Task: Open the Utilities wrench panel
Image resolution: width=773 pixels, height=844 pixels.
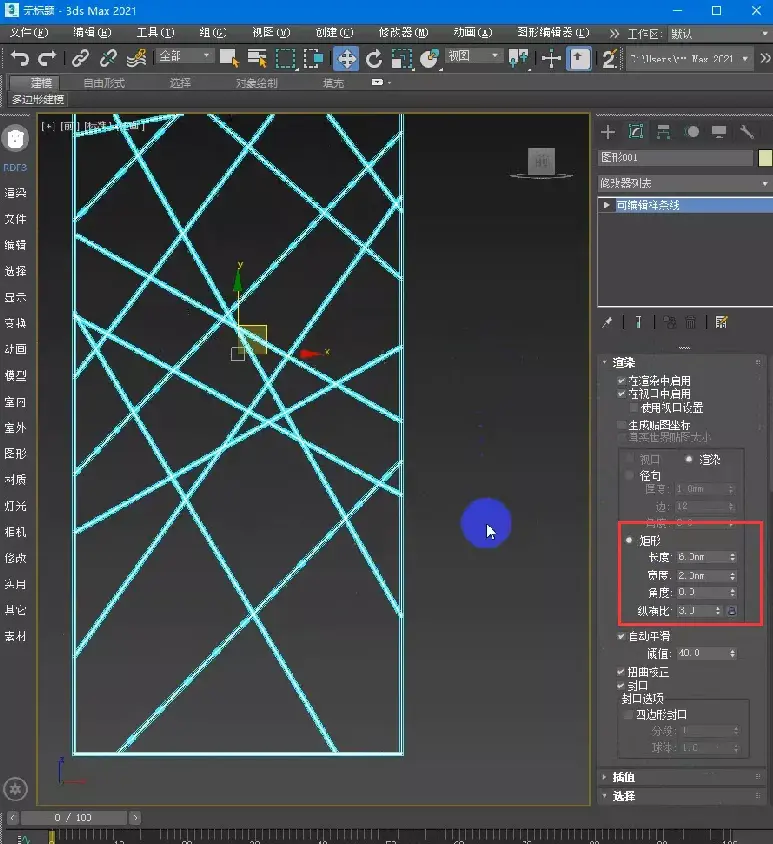Action: pos(746,132)
